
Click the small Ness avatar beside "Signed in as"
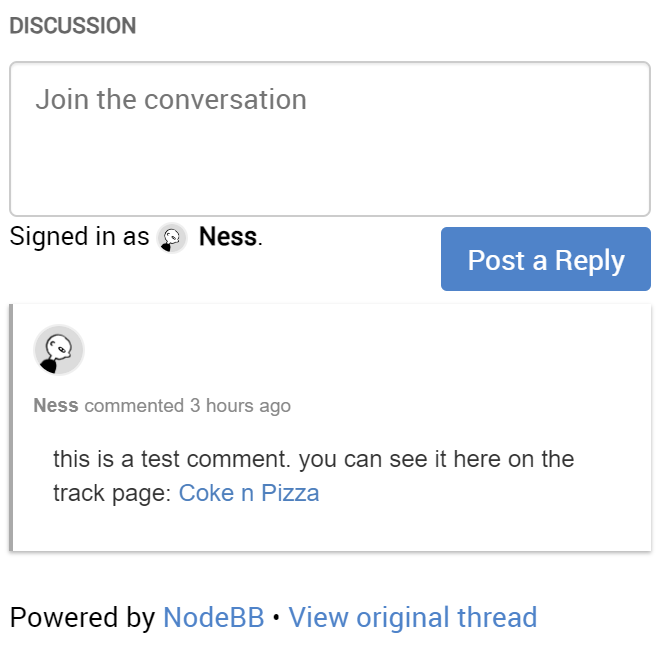[172, 238]
